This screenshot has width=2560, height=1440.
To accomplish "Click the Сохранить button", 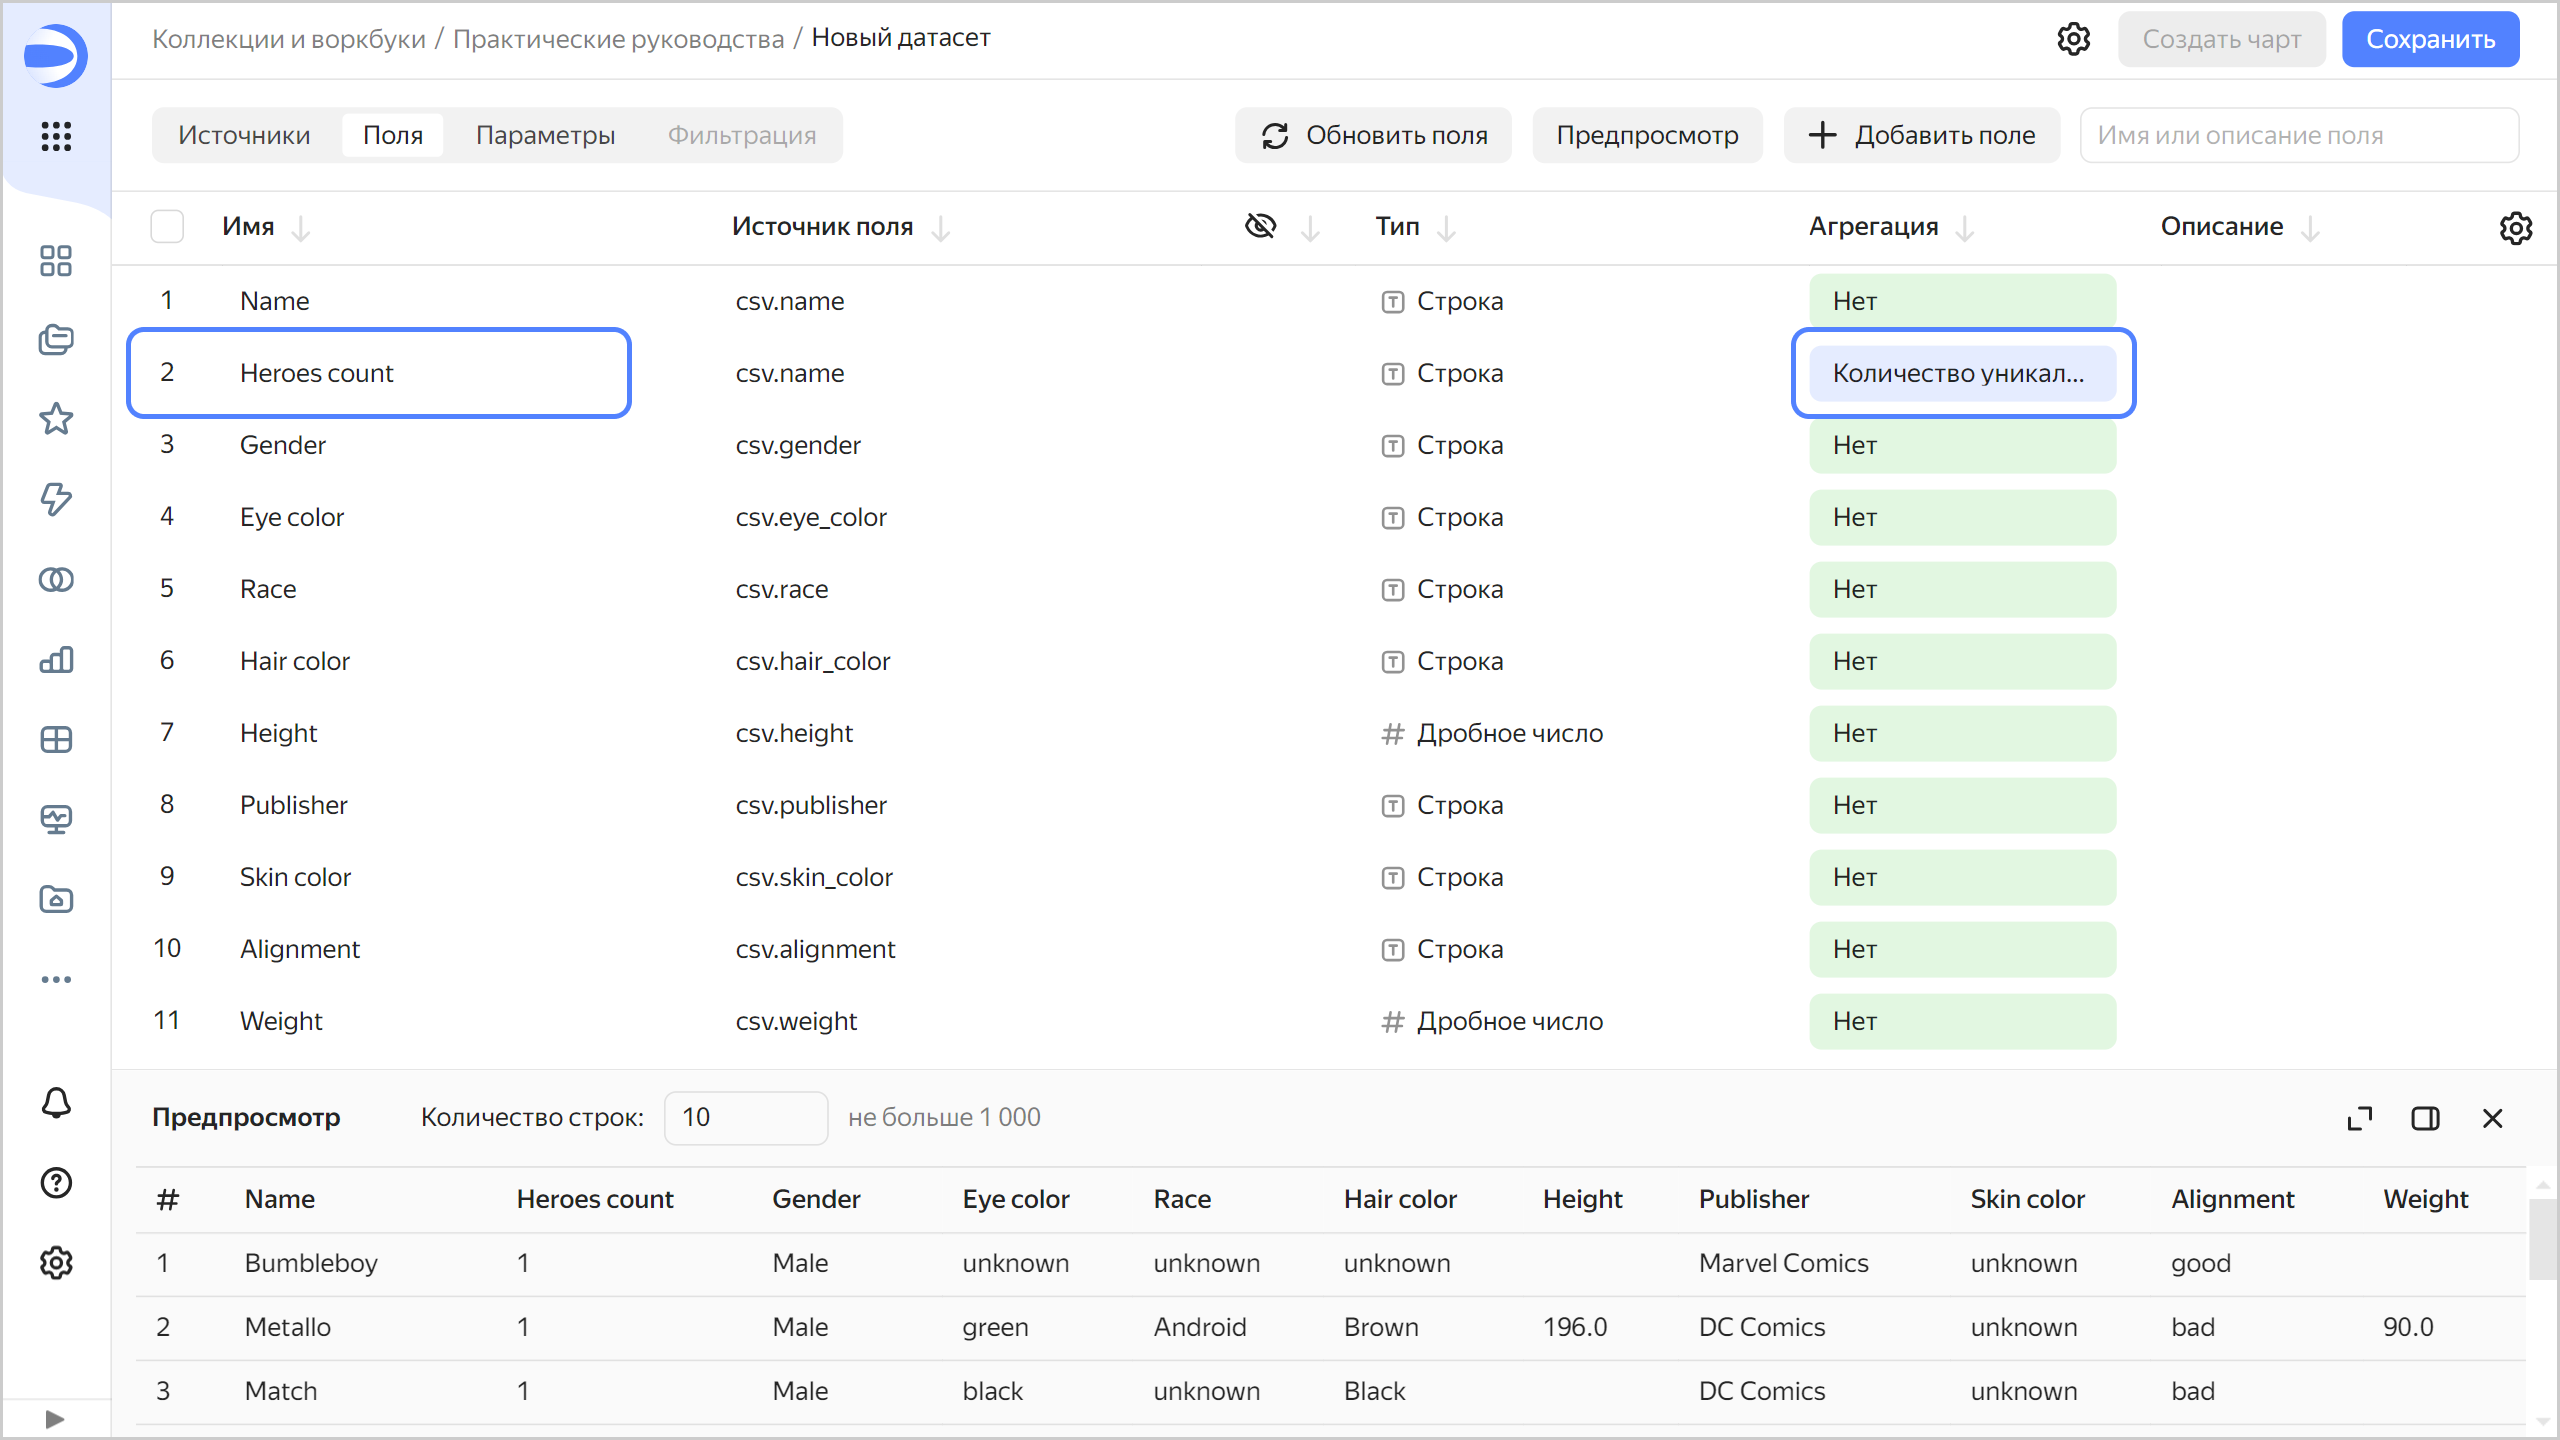I will tap(2430, 39).
